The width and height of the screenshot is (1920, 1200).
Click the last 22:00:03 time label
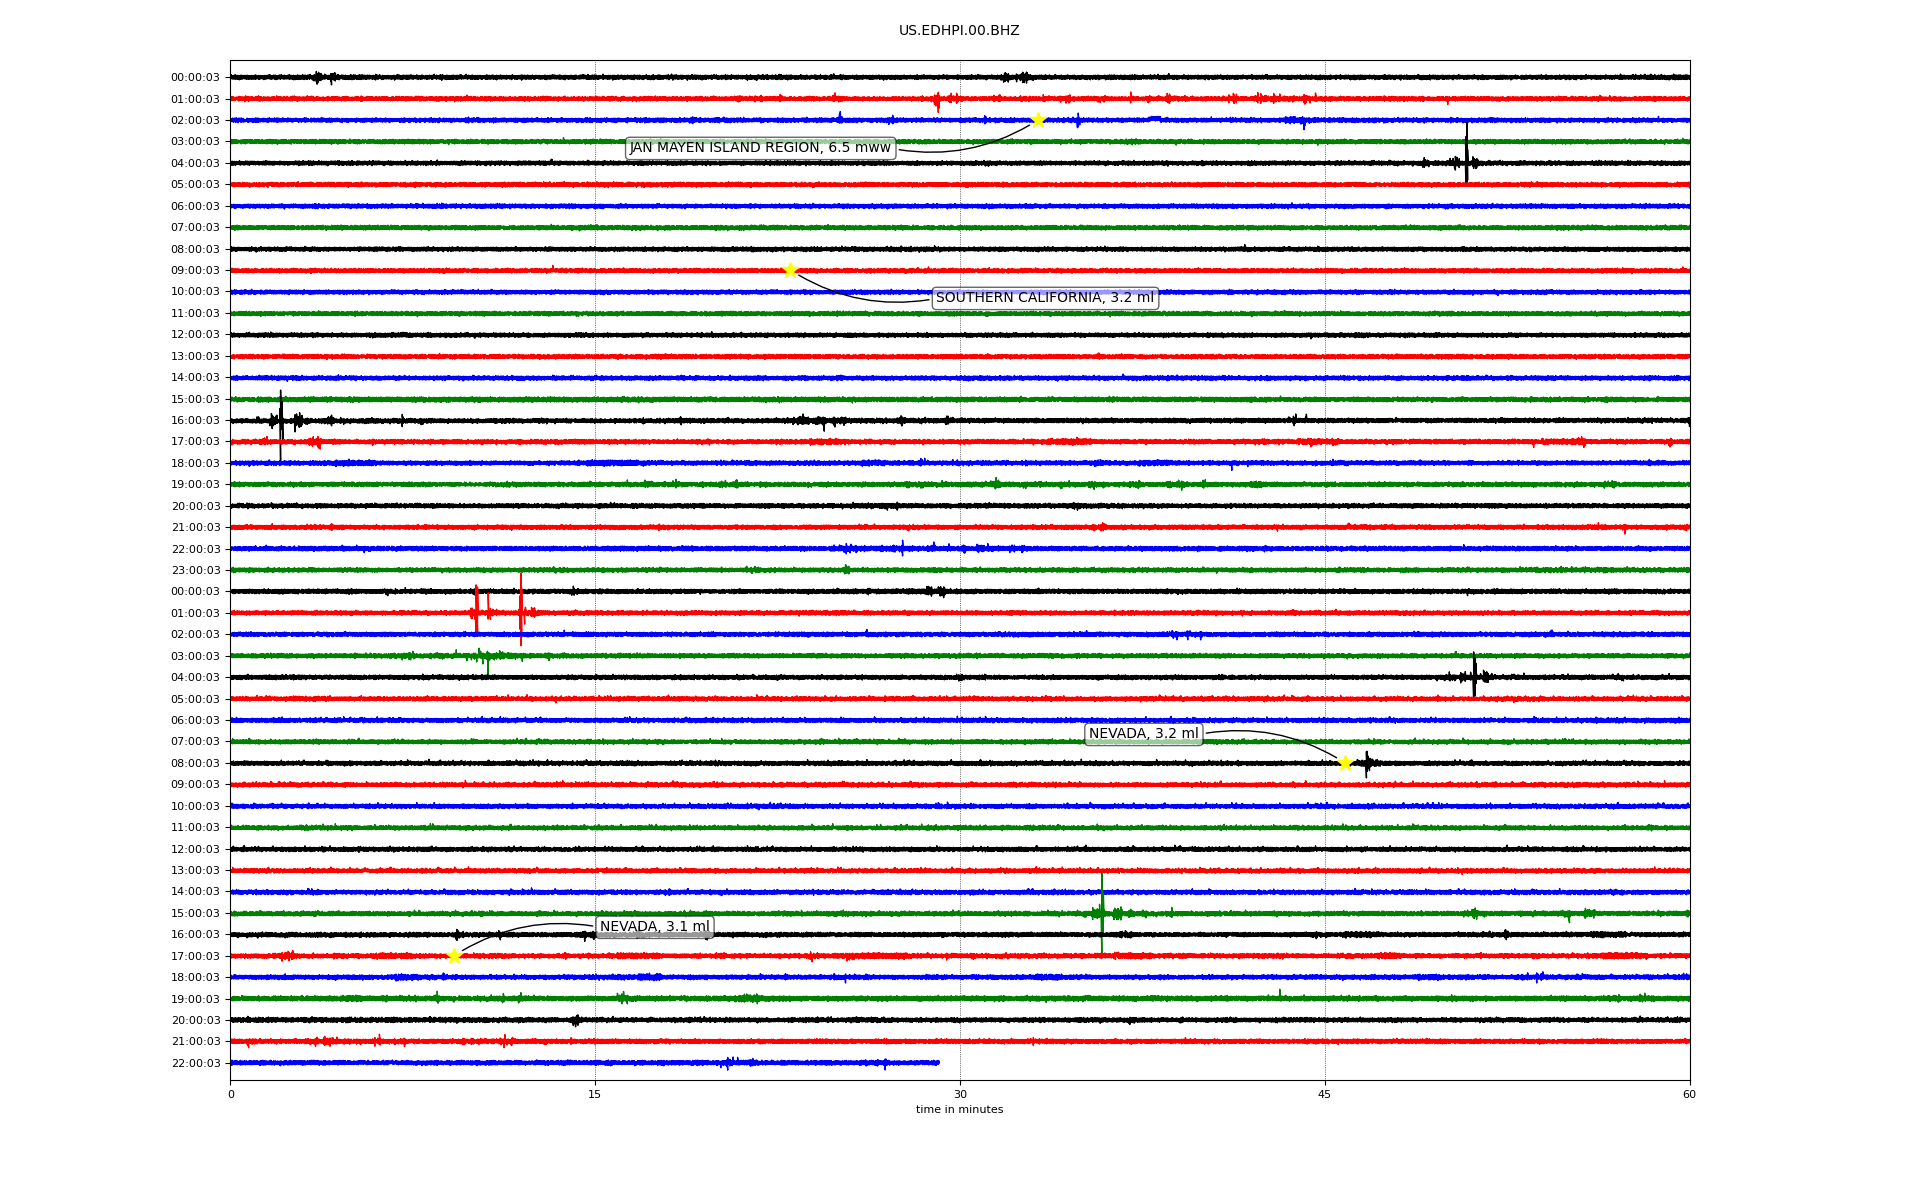click(195, 1064)
